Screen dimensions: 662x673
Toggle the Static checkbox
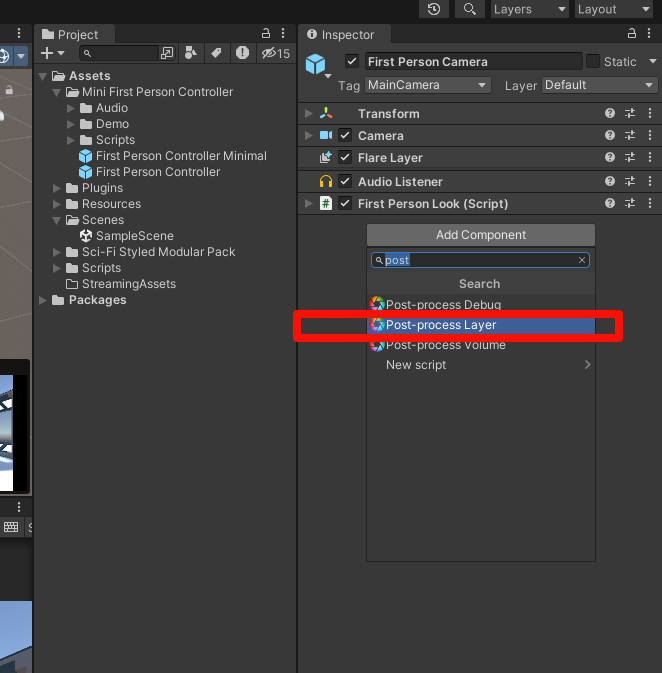[593, 61]
